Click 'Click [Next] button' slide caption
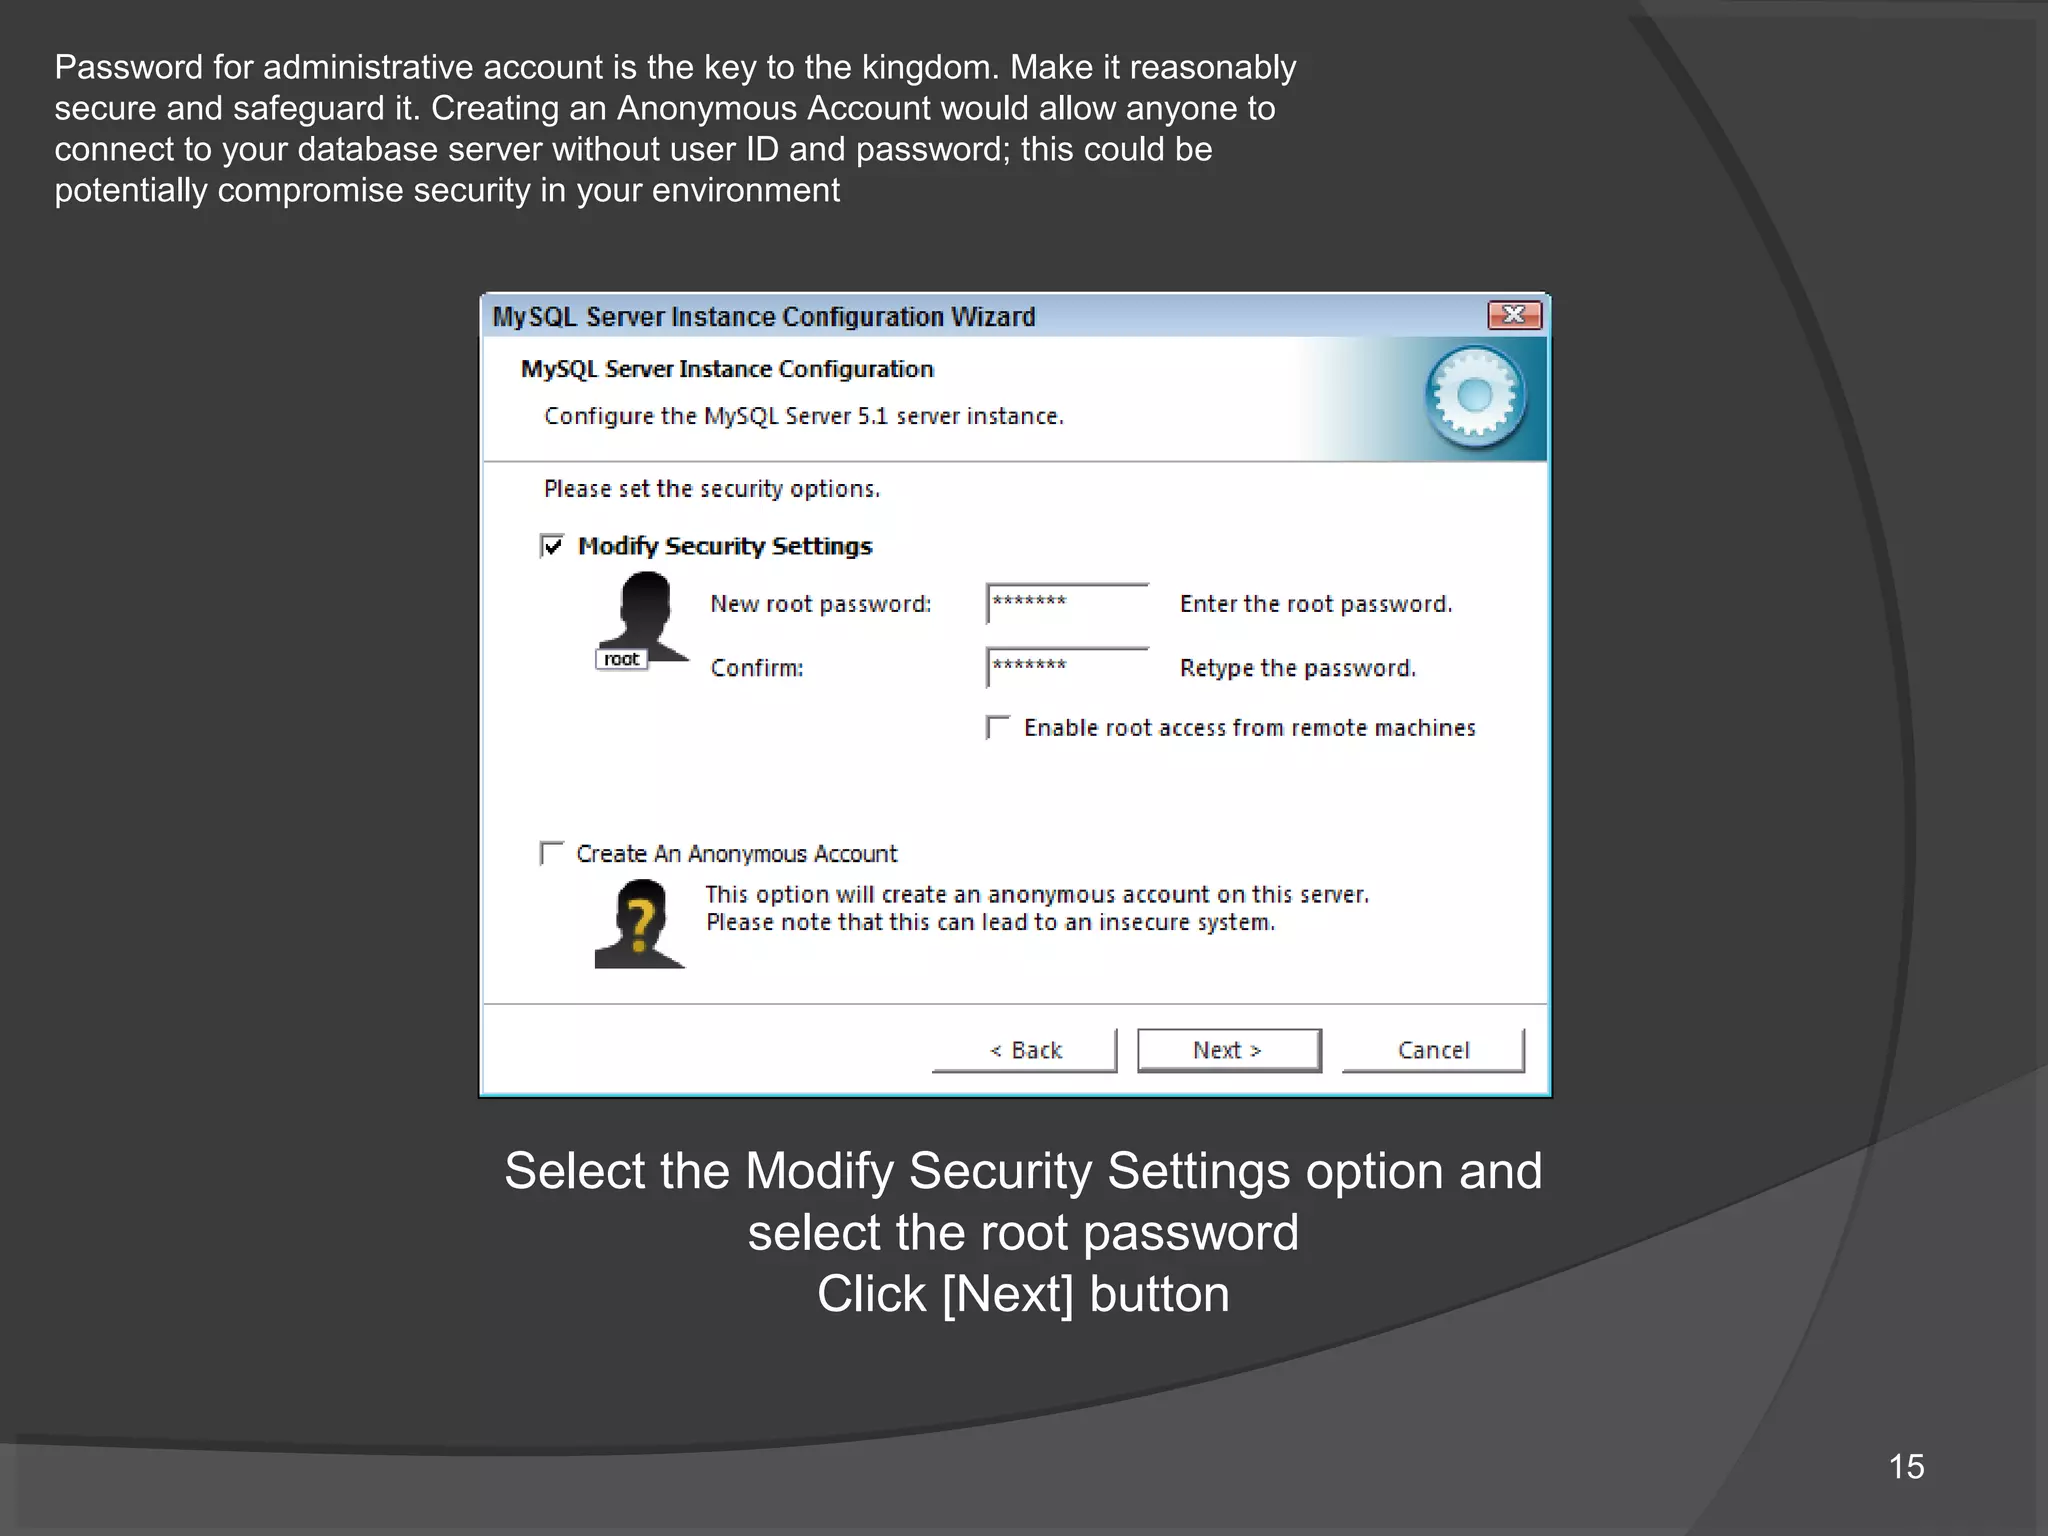This screenshot has width=2048, height=1536. [1023, 1294]
